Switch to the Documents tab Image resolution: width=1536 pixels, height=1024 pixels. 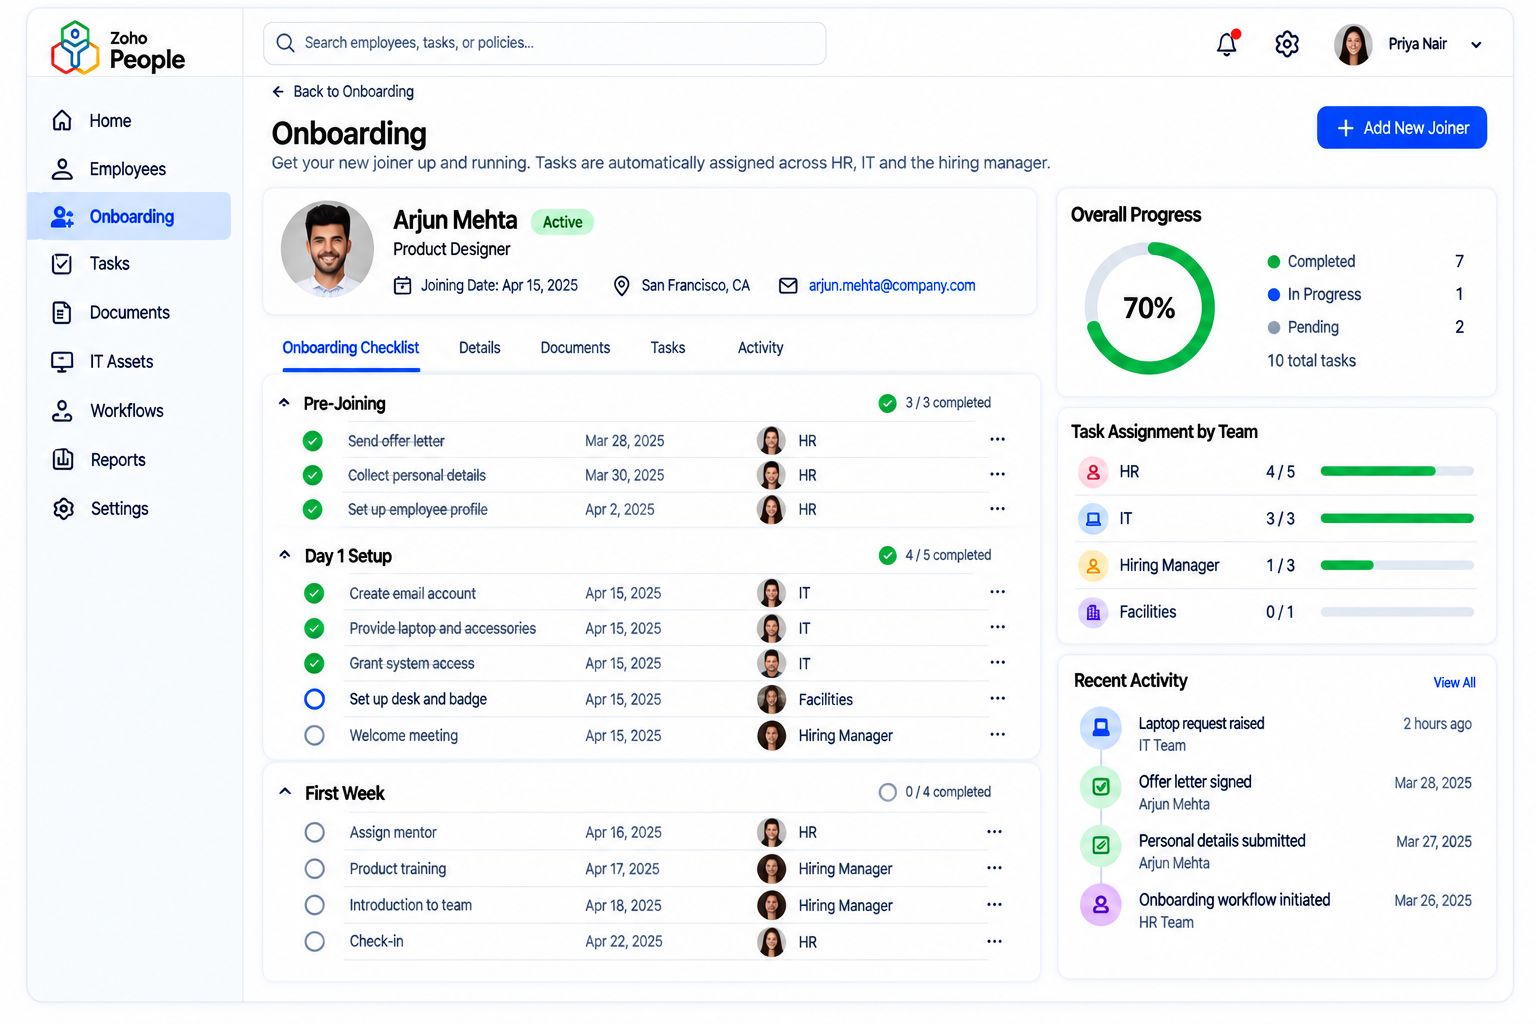575,348
